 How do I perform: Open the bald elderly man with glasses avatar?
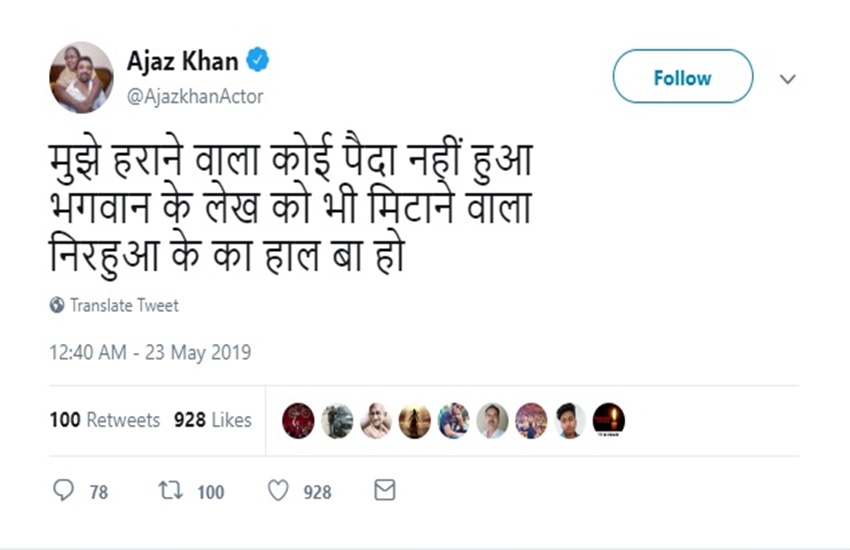pos(376,420)
